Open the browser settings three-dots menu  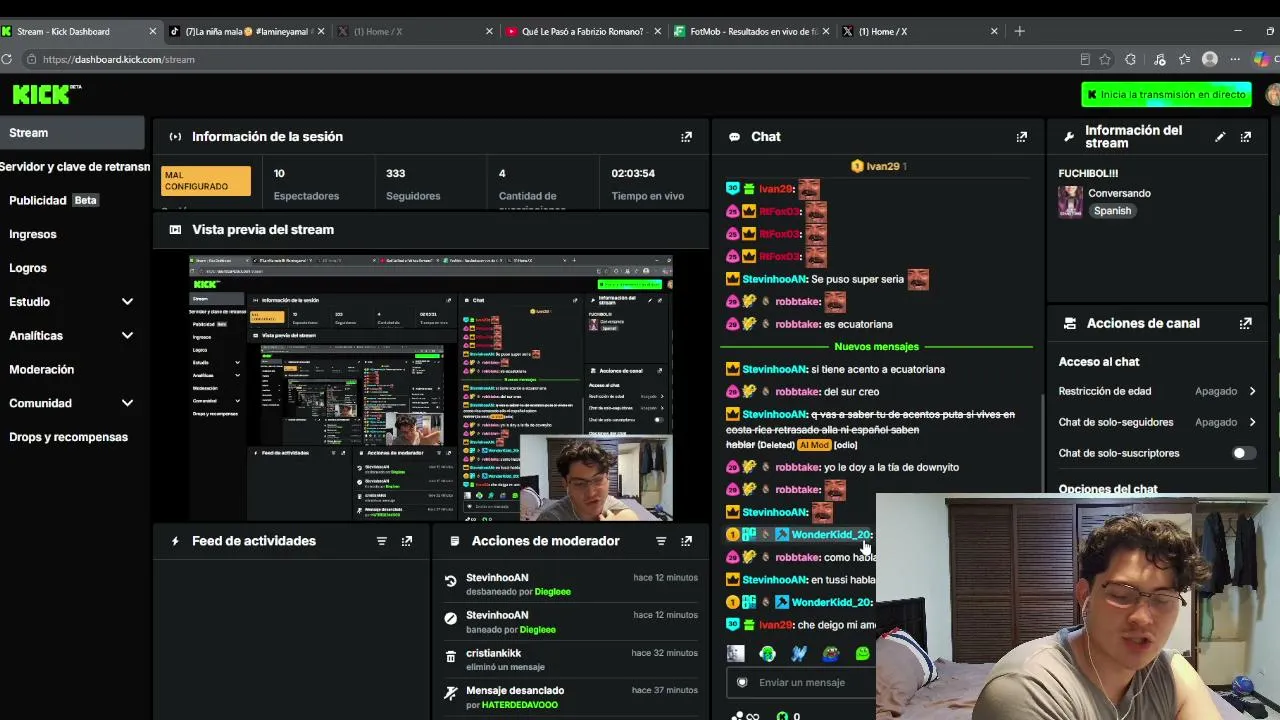(x=1236, y=59)
